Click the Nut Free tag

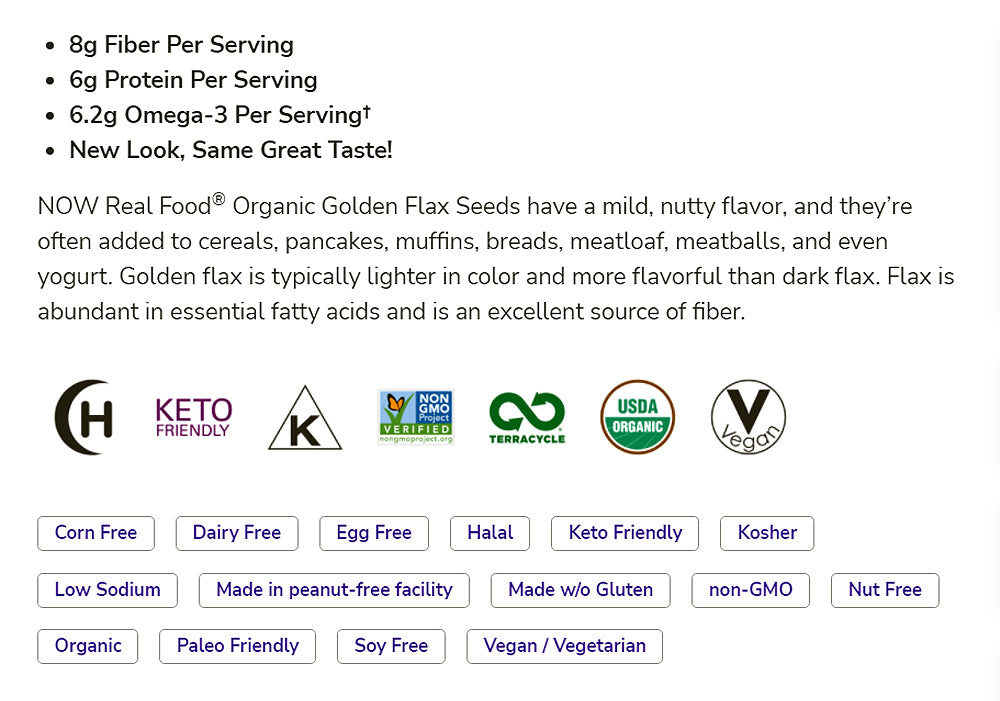[885, 590]
